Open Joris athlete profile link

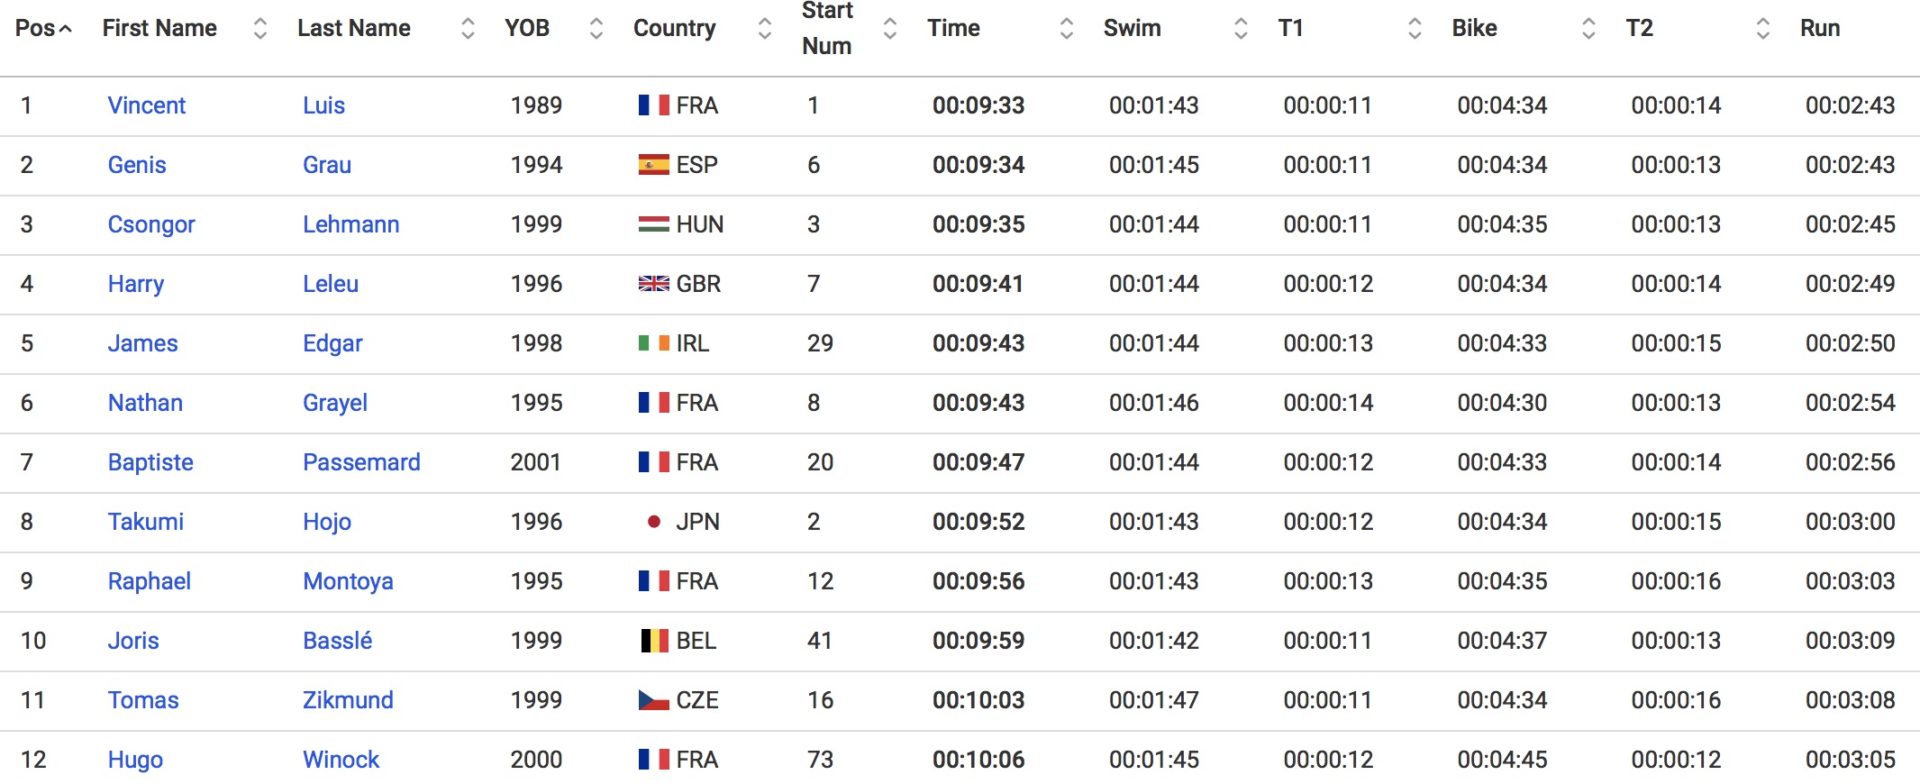(x=133, y=641)
